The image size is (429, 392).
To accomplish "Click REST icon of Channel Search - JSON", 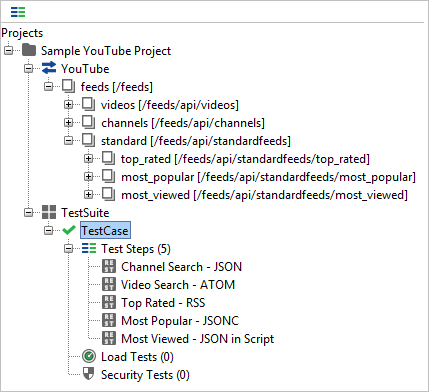I will point(109,266).
